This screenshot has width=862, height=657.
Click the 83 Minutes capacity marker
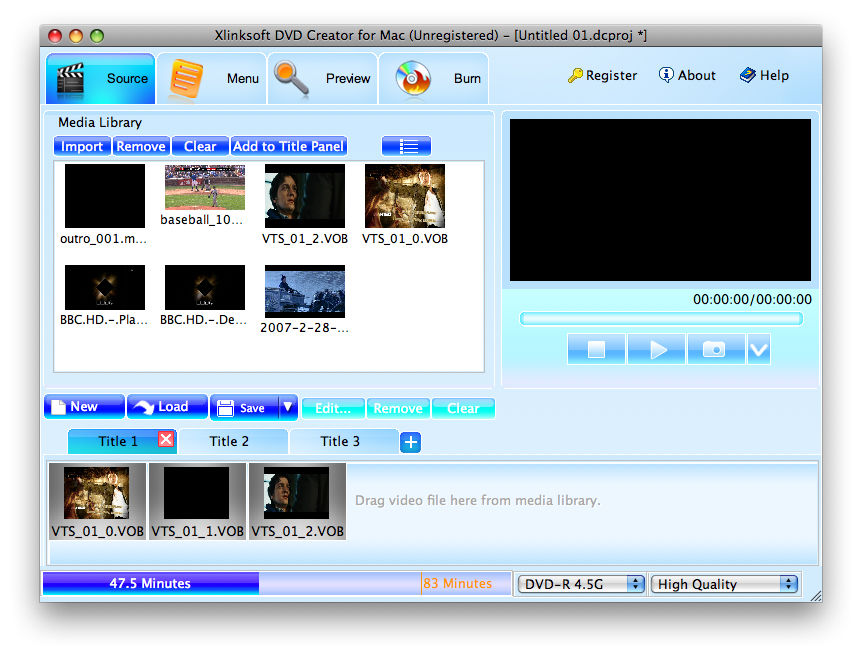coord(457,583)
